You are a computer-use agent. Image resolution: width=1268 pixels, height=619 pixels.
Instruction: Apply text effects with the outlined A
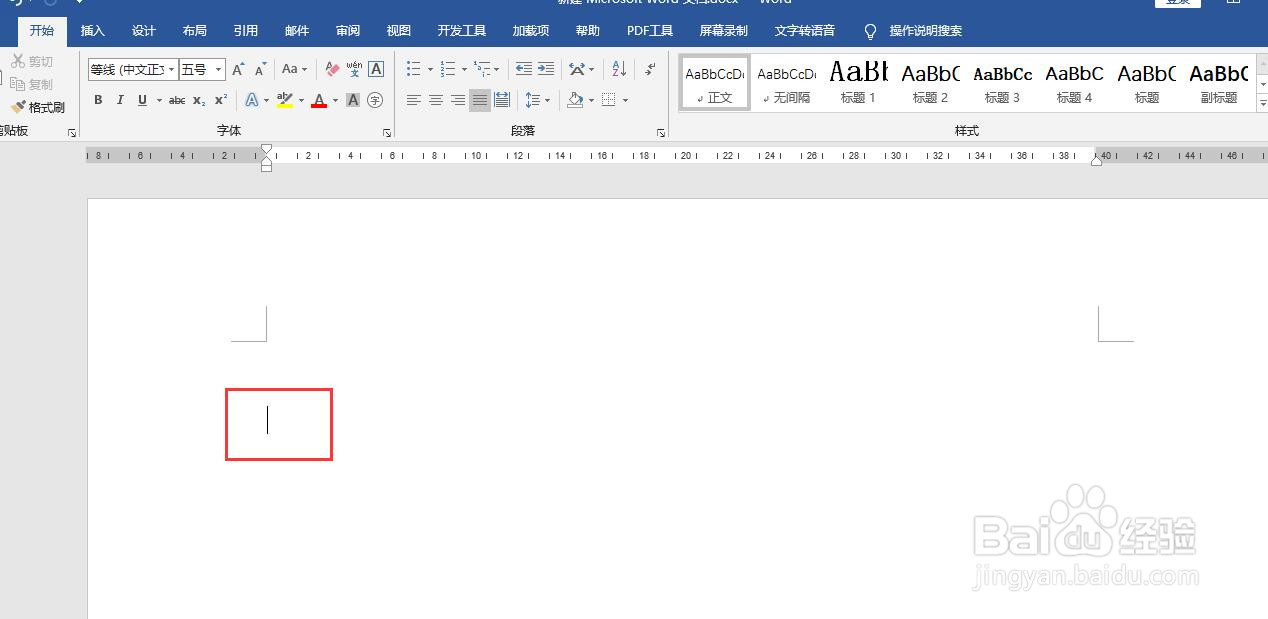(252, 100)
